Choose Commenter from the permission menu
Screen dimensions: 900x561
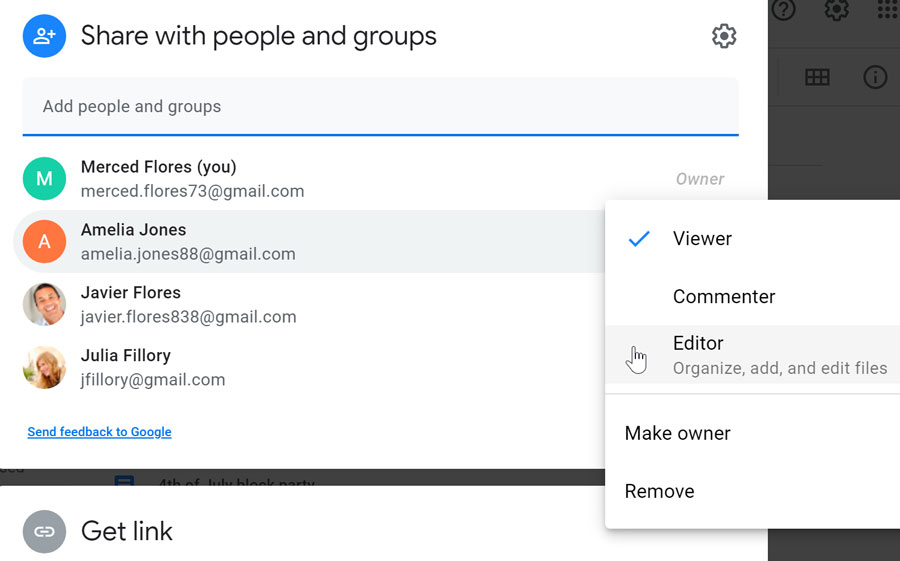tap(724, 297)
